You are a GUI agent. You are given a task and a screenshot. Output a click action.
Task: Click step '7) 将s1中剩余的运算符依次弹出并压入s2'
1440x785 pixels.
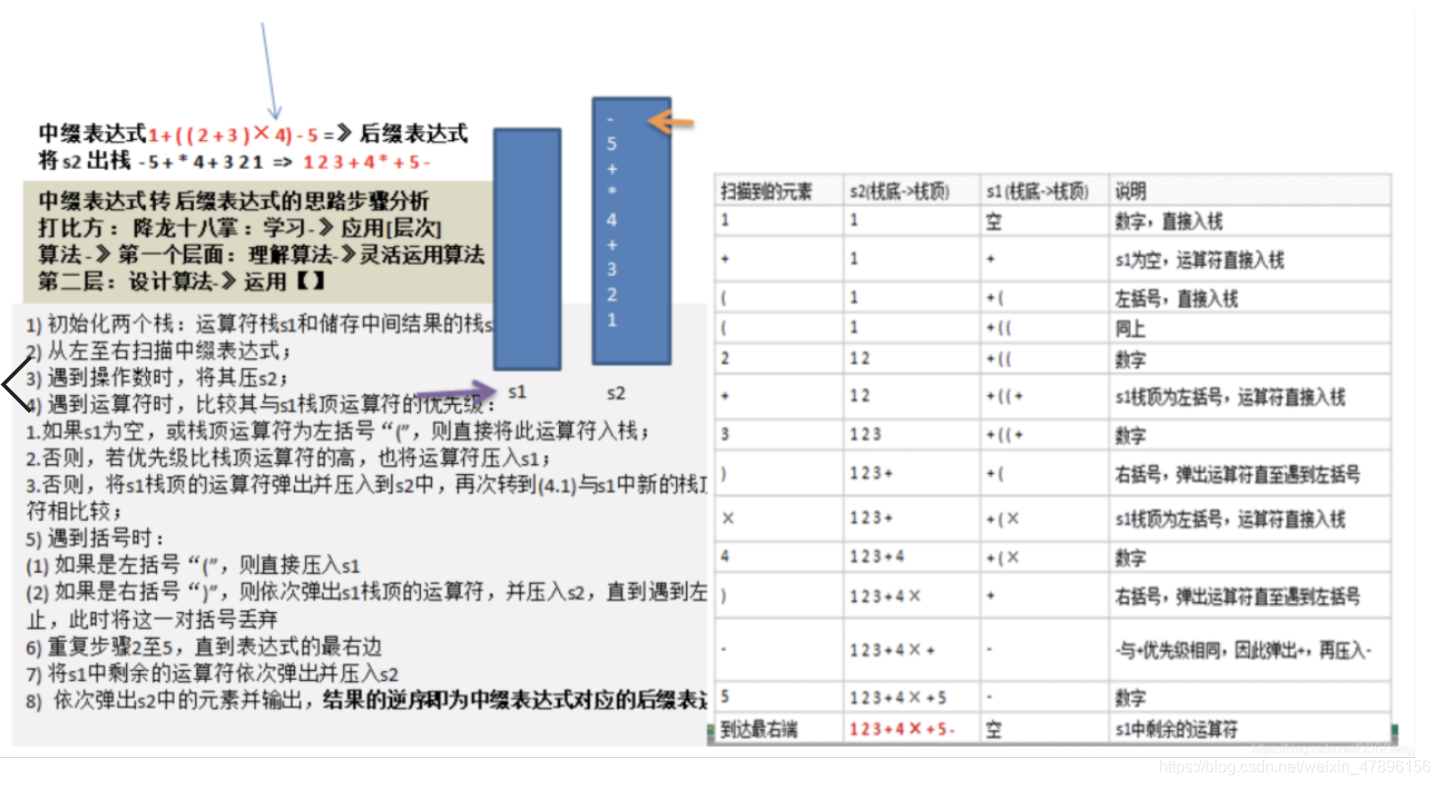212,673
